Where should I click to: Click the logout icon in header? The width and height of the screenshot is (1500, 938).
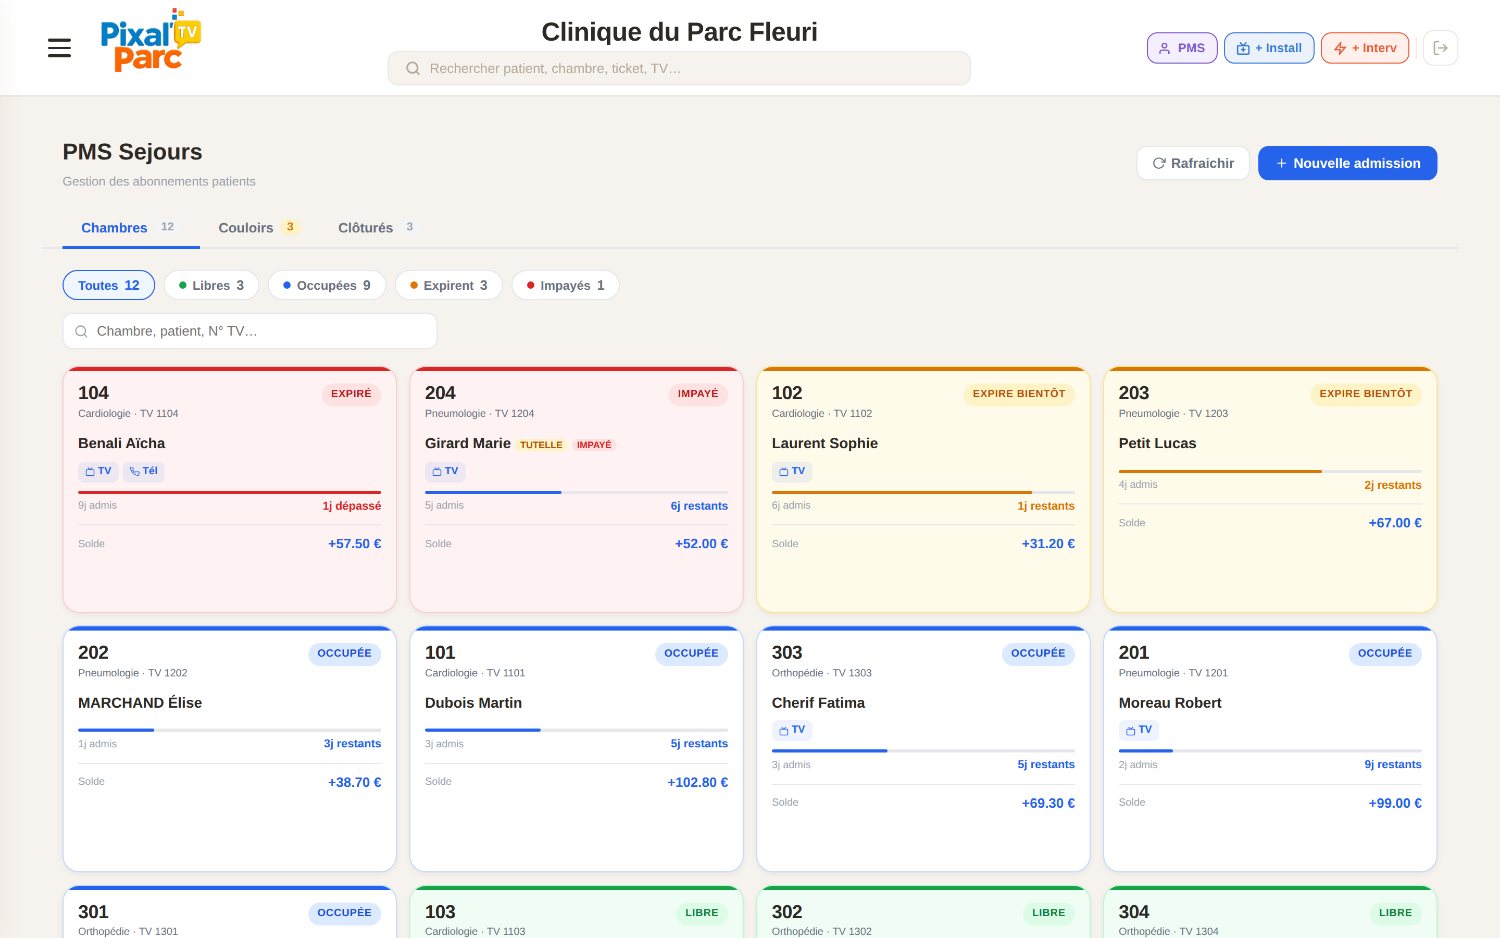(x=1440, y=48)
